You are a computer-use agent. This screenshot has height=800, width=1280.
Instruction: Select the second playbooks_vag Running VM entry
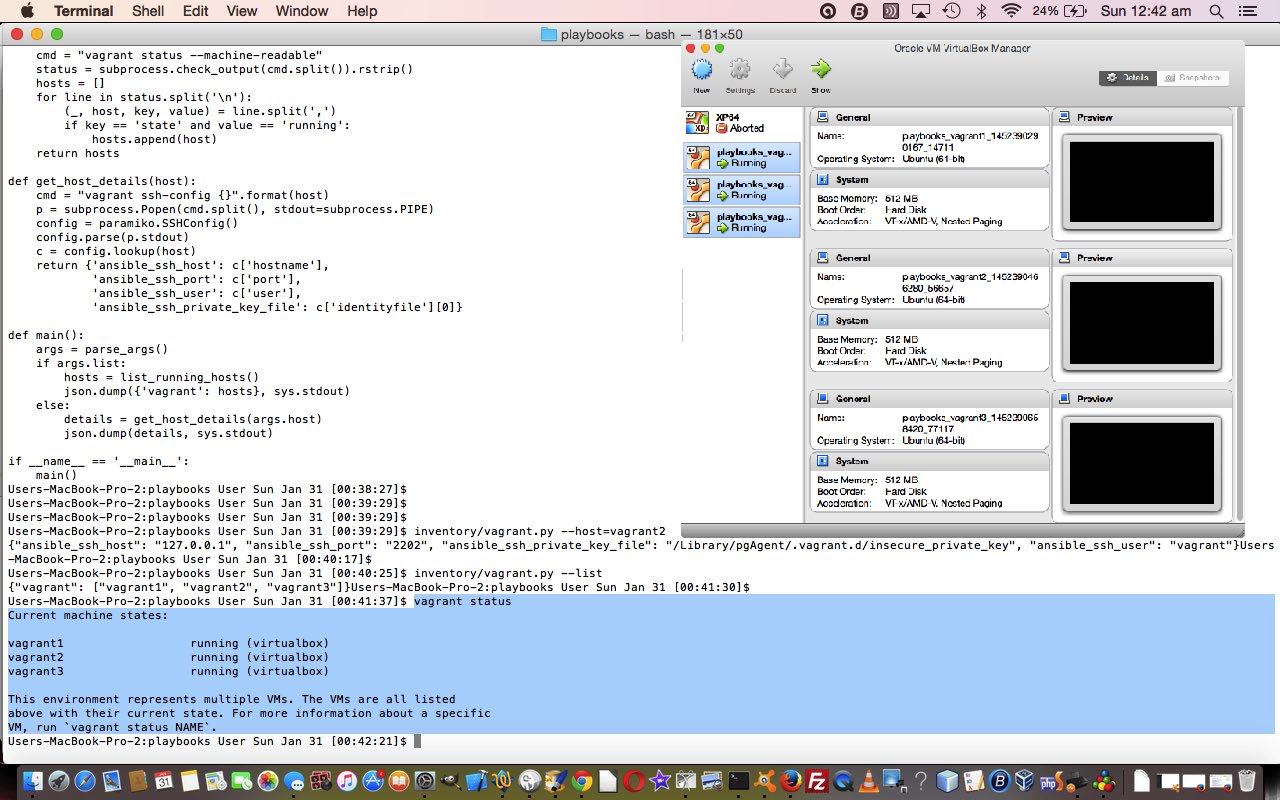[x=742, y=189]
